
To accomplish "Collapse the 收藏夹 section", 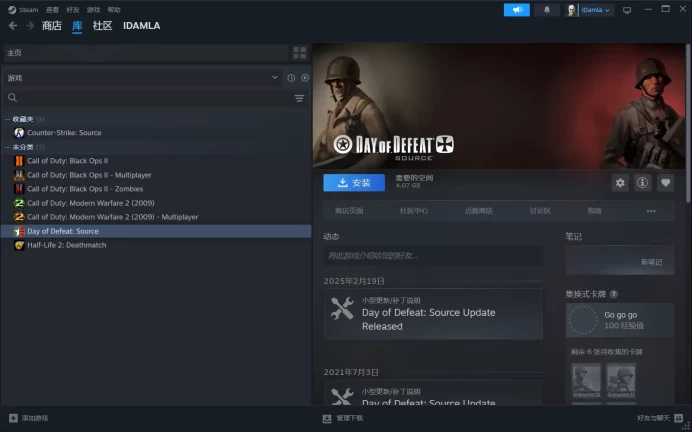I will click(8, 119).
